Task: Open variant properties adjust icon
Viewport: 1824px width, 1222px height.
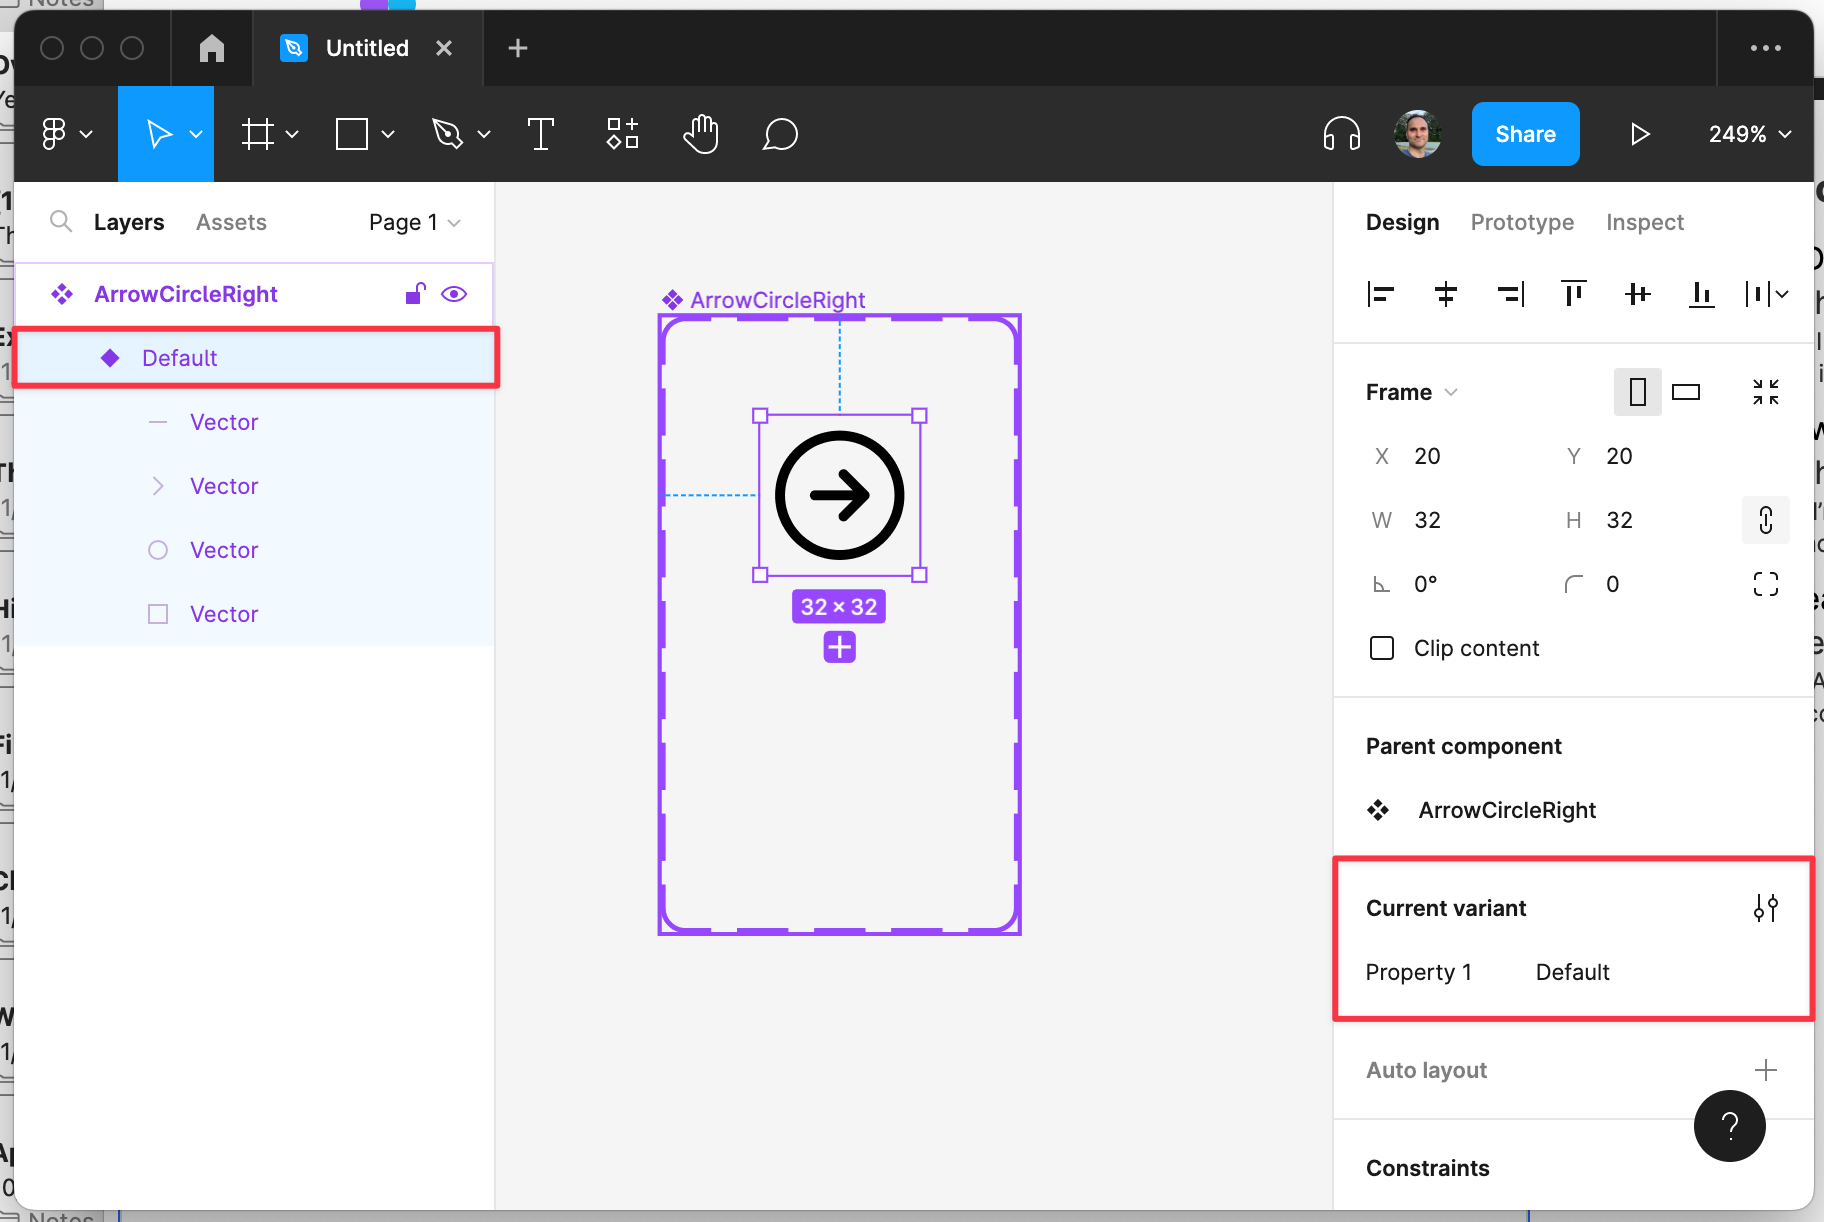Action: click(1766, 908)
